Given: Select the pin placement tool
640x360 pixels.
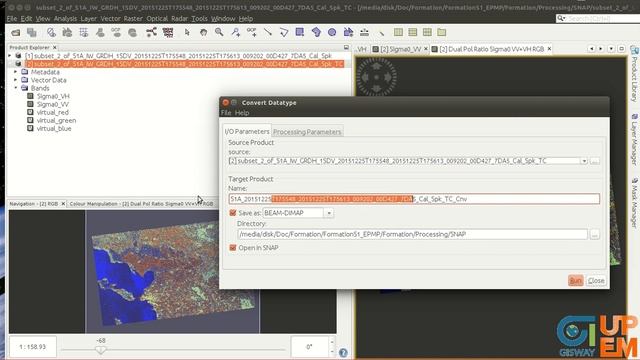Looking at the screenshot, I should point(236,32).
